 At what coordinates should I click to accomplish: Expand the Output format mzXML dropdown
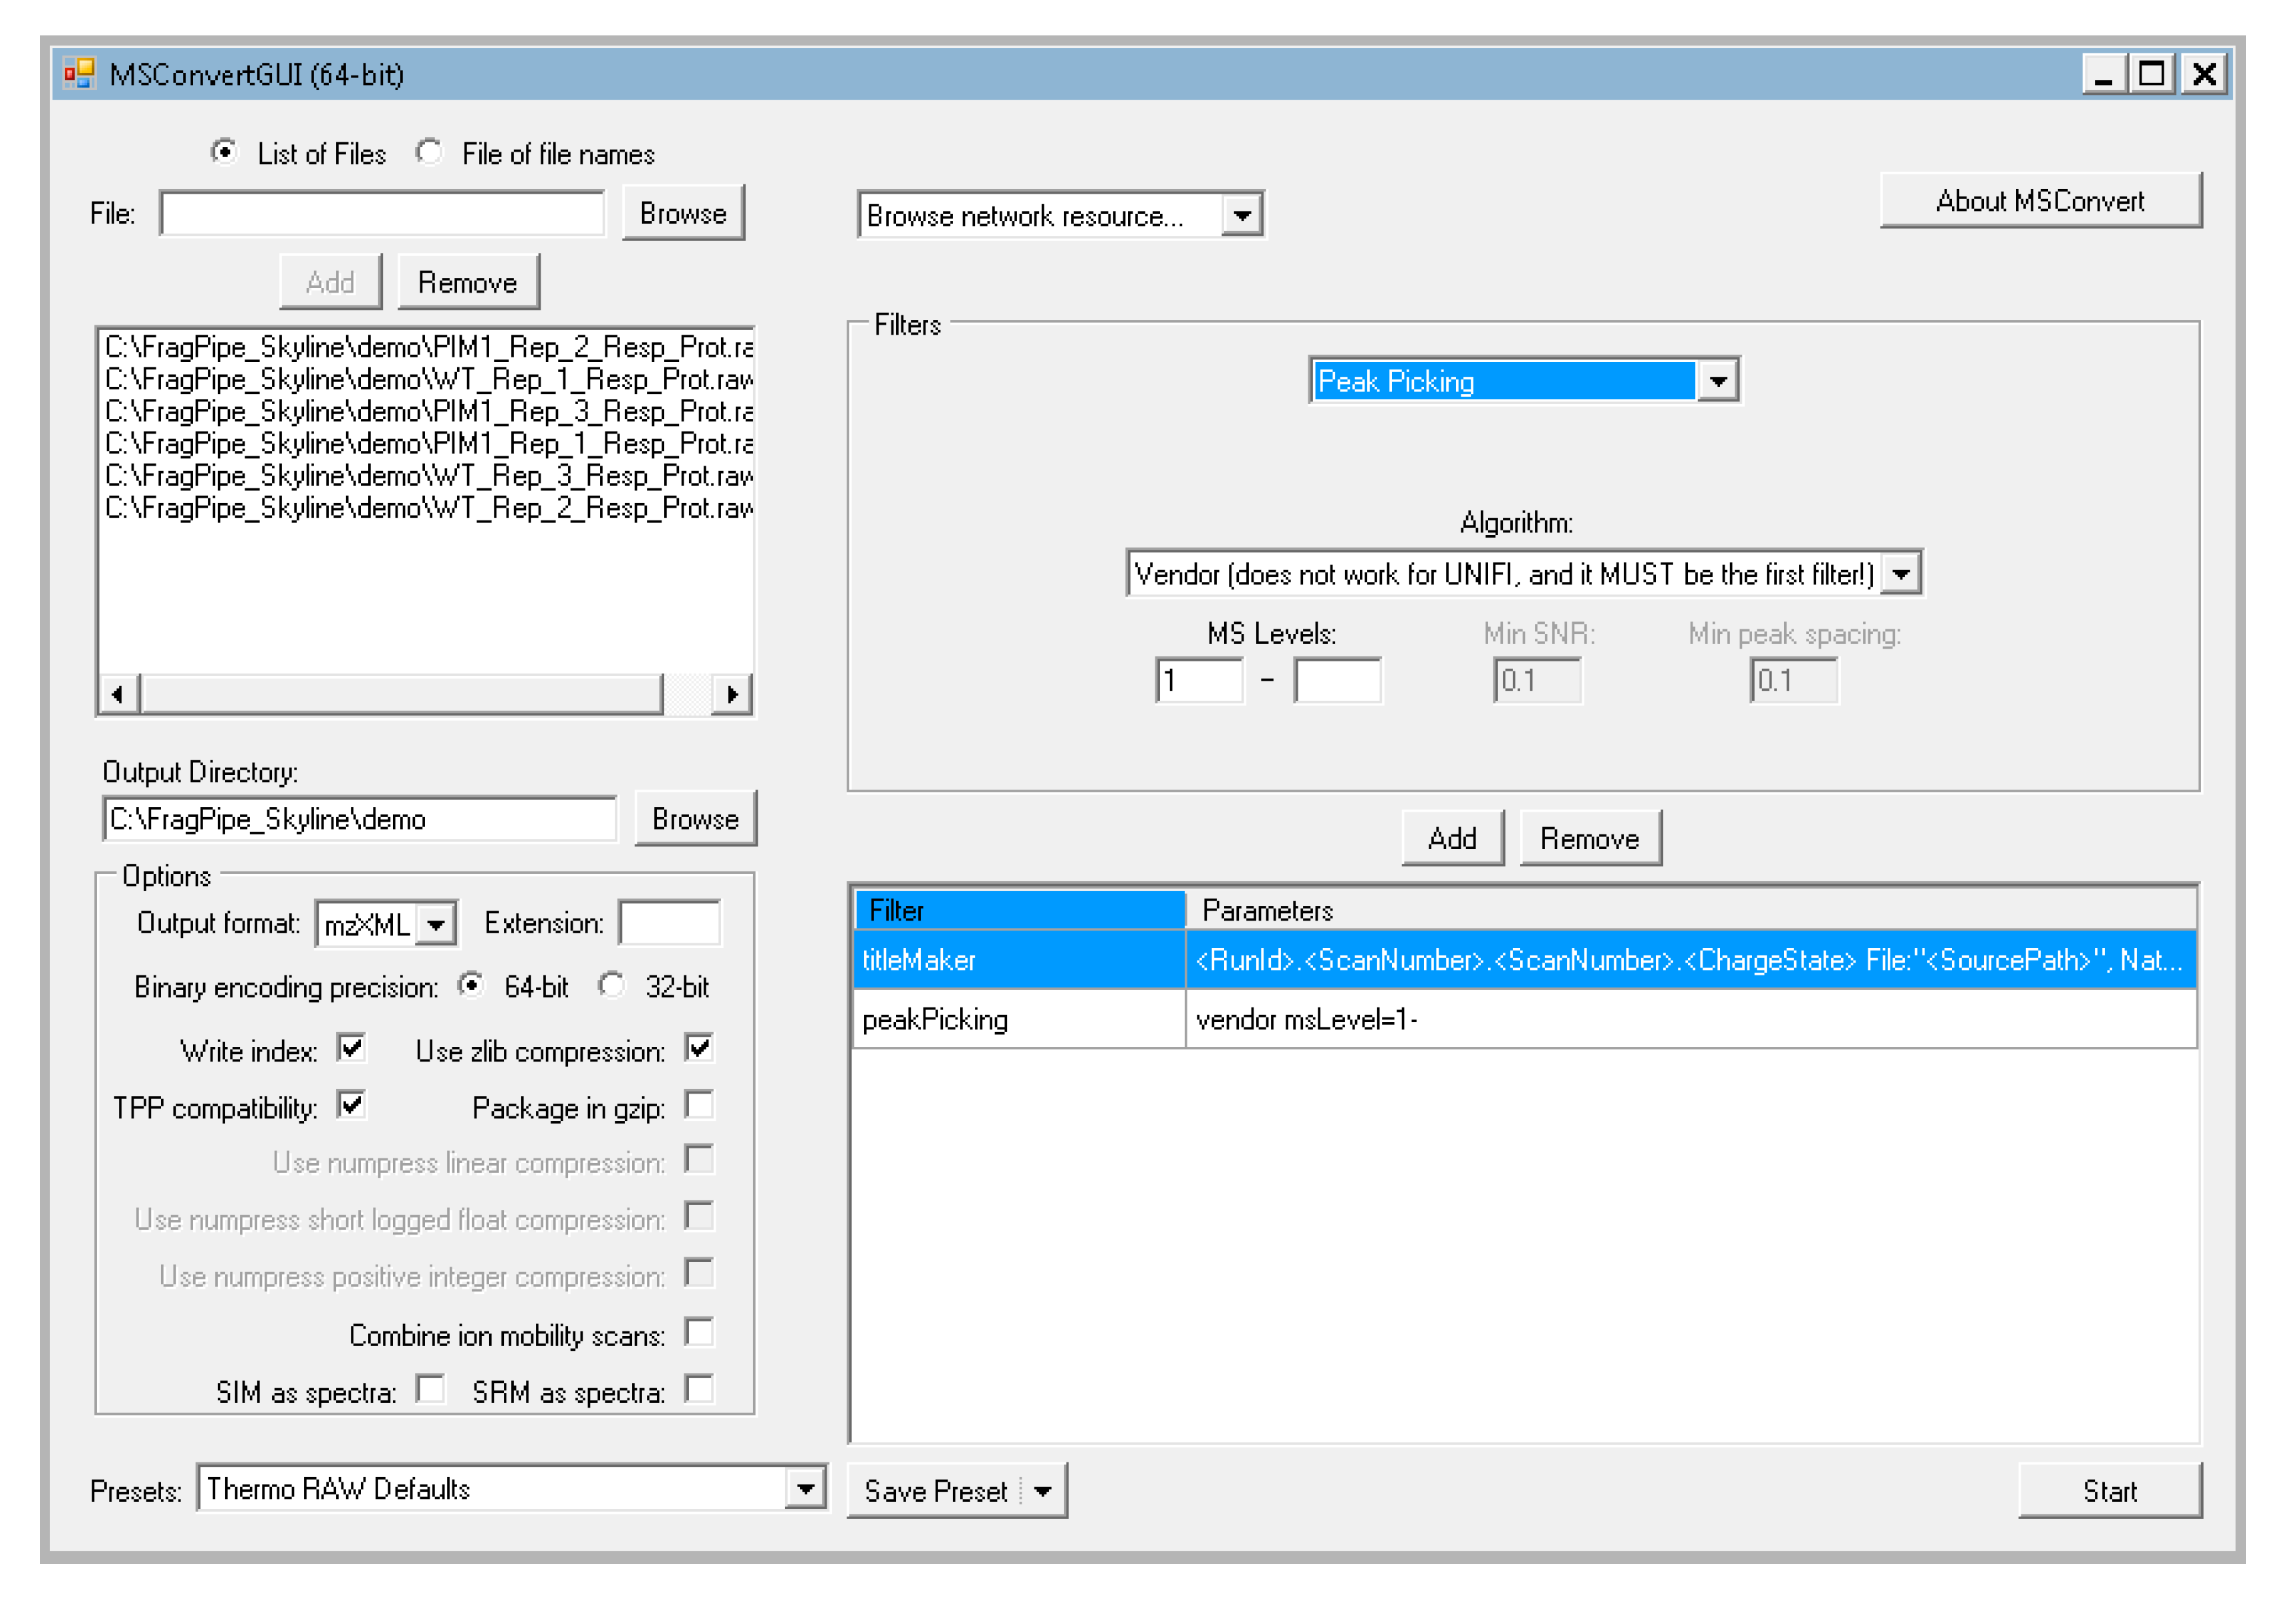tap(436, 924)
